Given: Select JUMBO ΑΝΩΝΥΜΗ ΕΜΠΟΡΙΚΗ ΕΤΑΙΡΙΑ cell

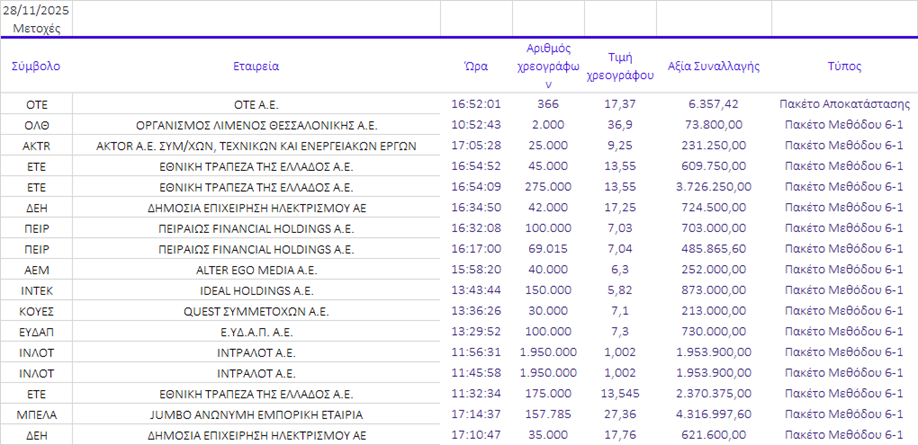Looking at the screenshot, I should point(256,415).
